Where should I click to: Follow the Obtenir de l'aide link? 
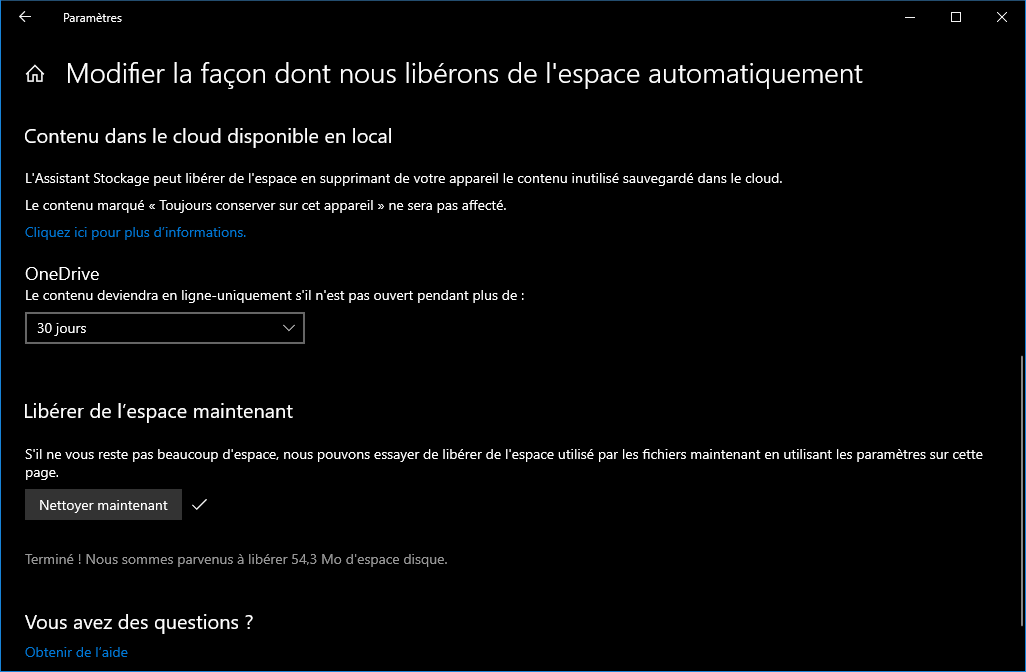pos(76,652)
